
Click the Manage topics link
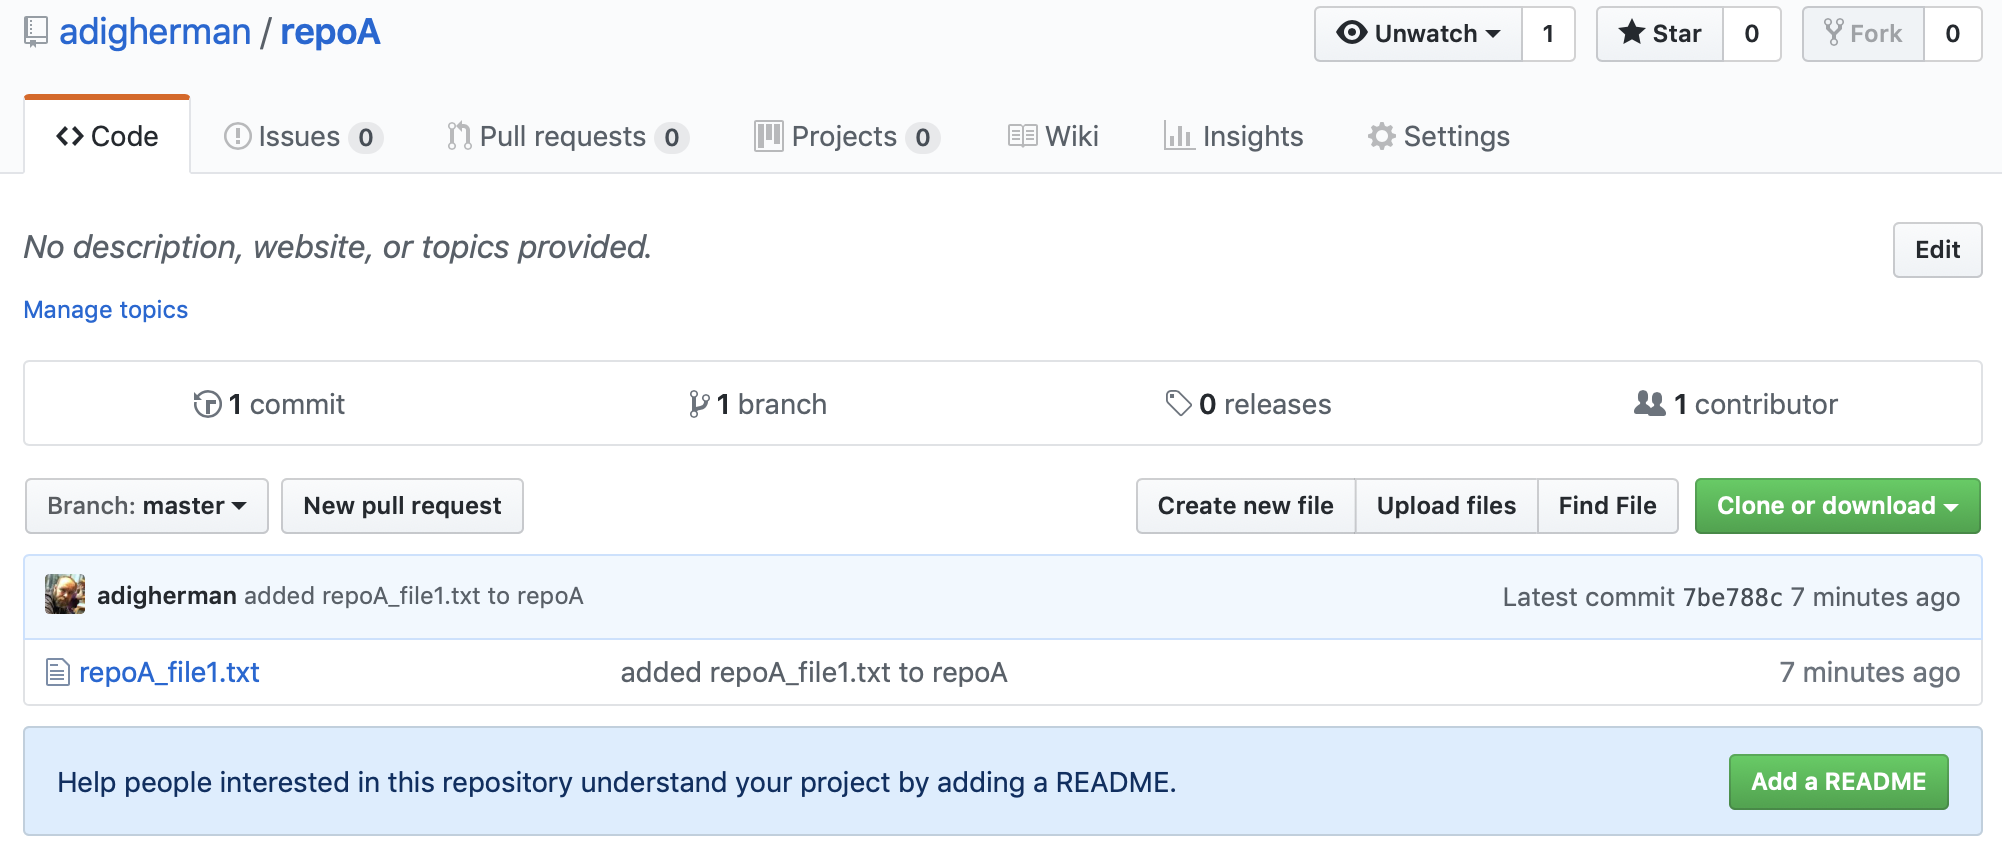click(106, 310)
